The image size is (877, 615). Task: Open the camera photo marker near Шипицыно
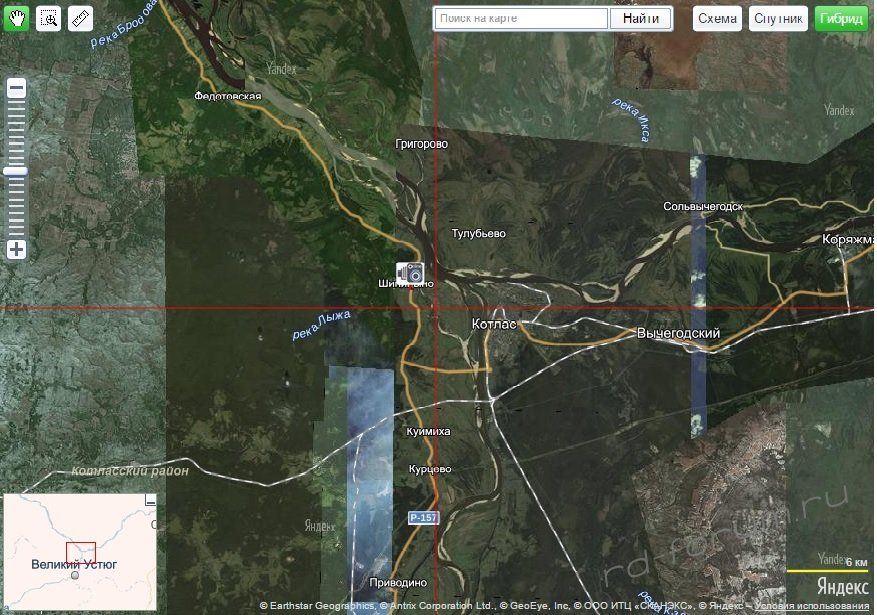pos(410,271)
